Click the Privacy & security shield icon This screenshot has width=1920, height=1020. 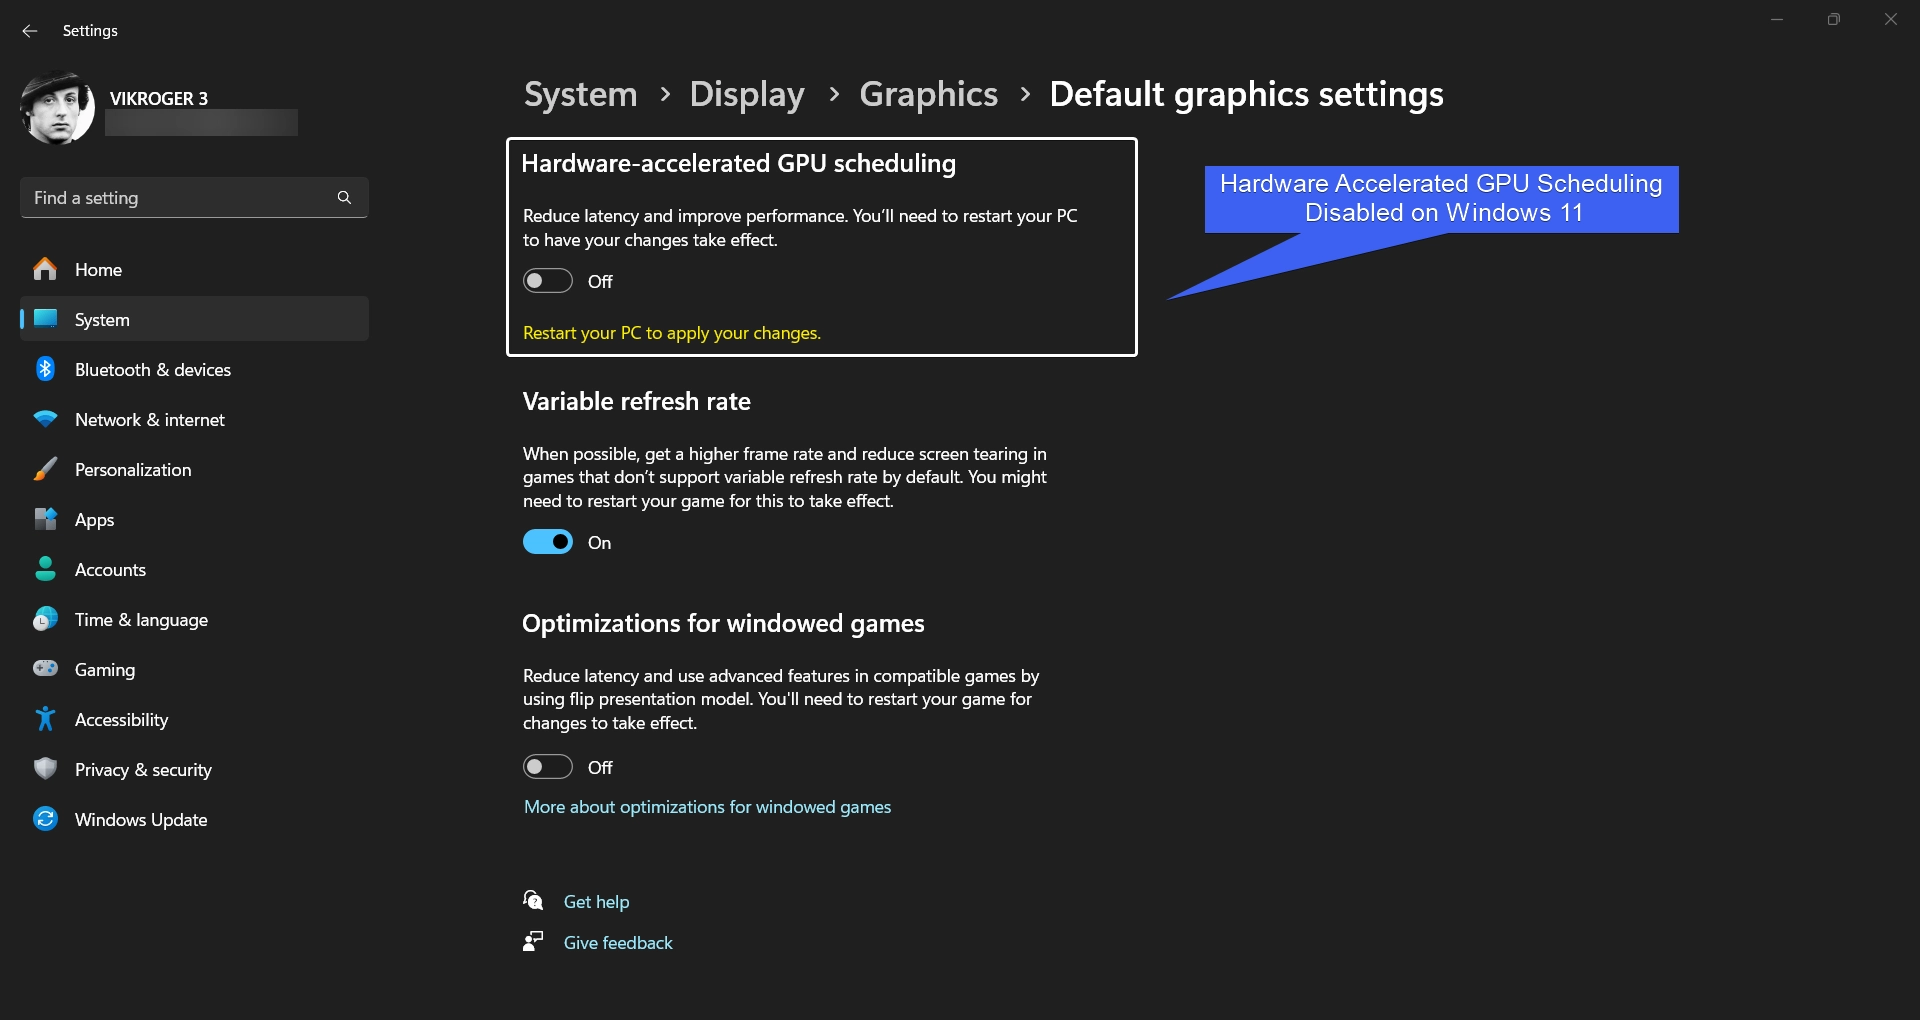(x=45, y=769)
